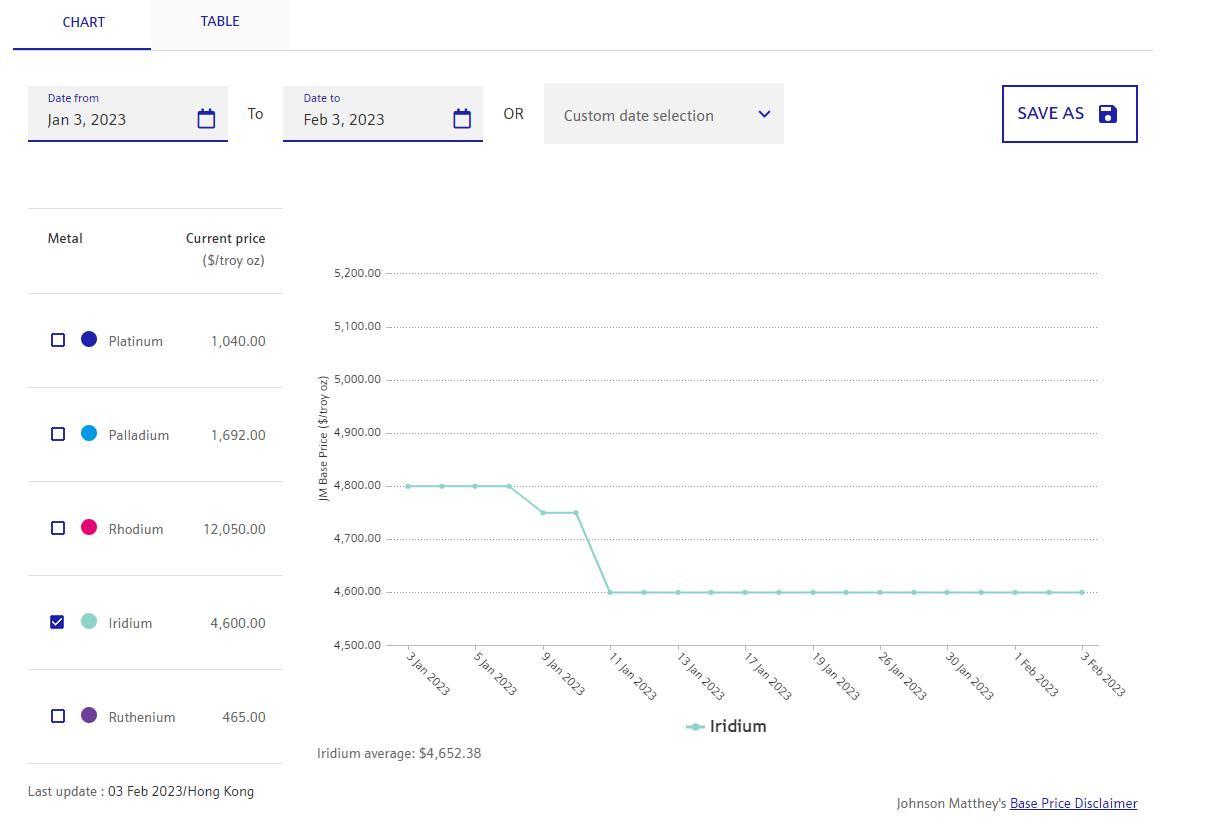Image resolution: width=1207 pixels, height=827 pixels.
Task: Click the Date from field showing Jan 3, 2023
Action: 110,119
